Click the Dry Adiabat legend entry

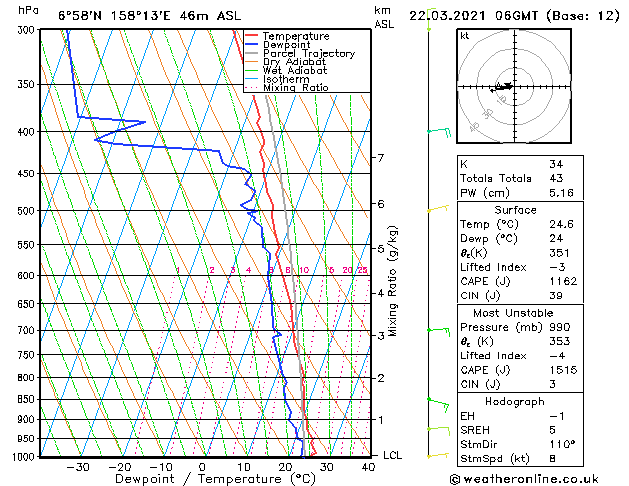(x=294, y=62)
